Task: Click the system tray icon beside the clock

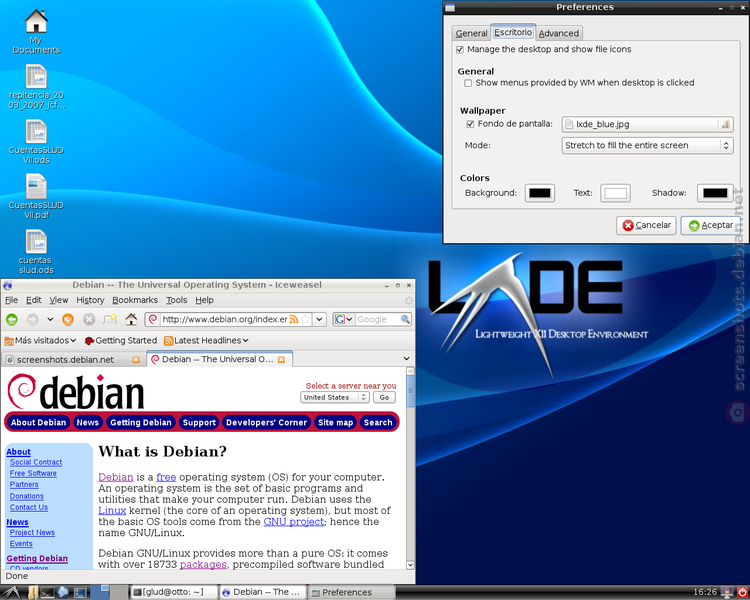Action: (727, 592)
